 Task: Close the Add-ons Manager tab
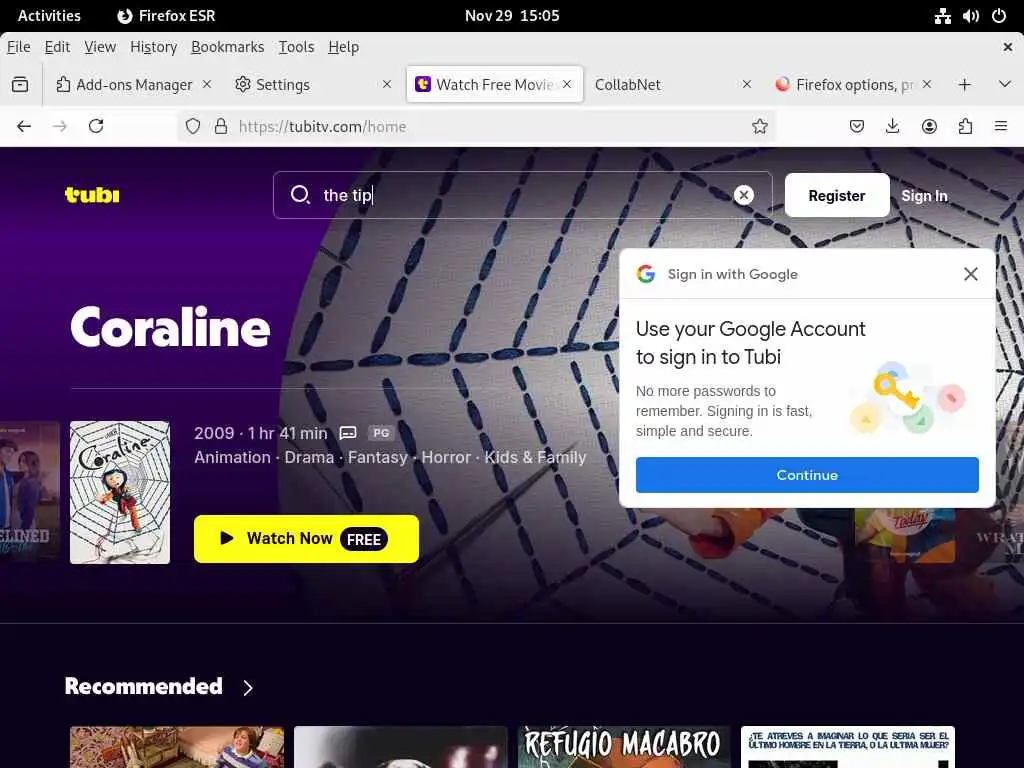(x=207, y=84)
